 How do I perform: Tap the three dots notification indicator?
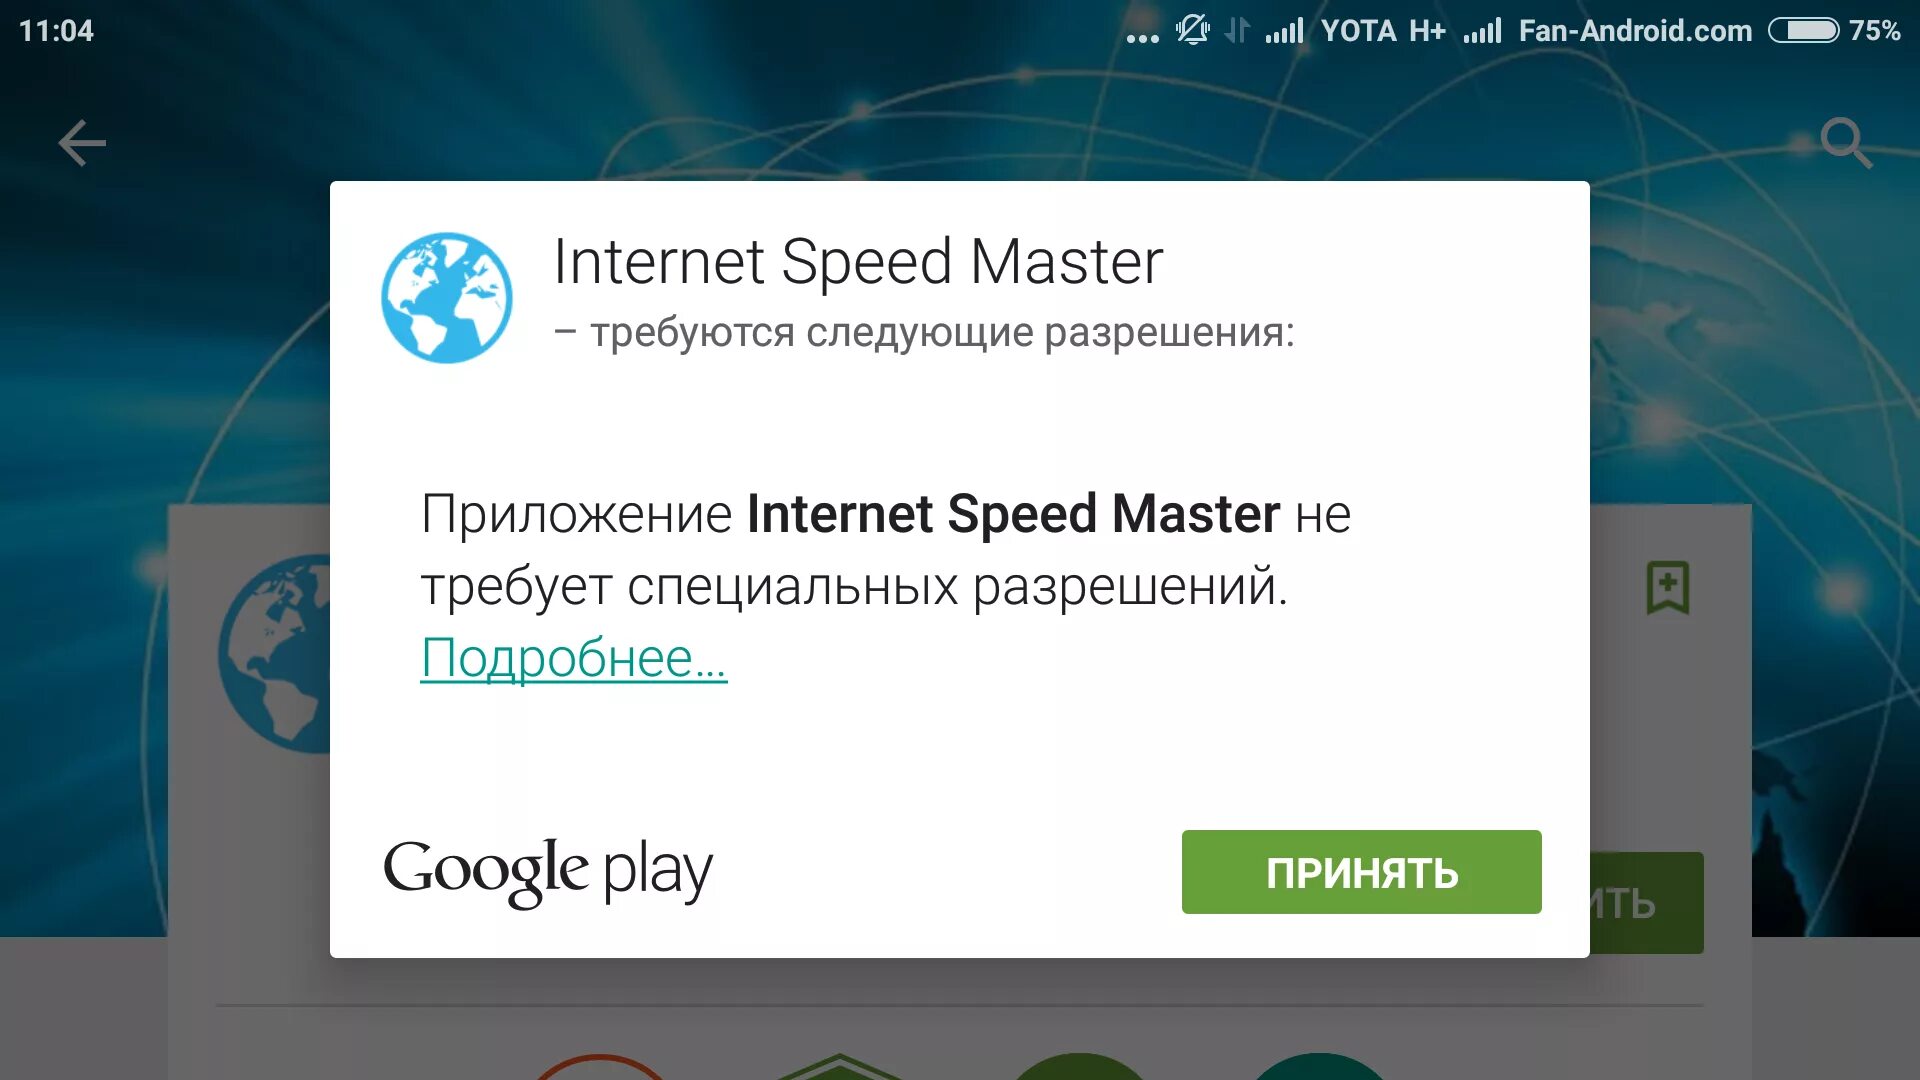1142,38
